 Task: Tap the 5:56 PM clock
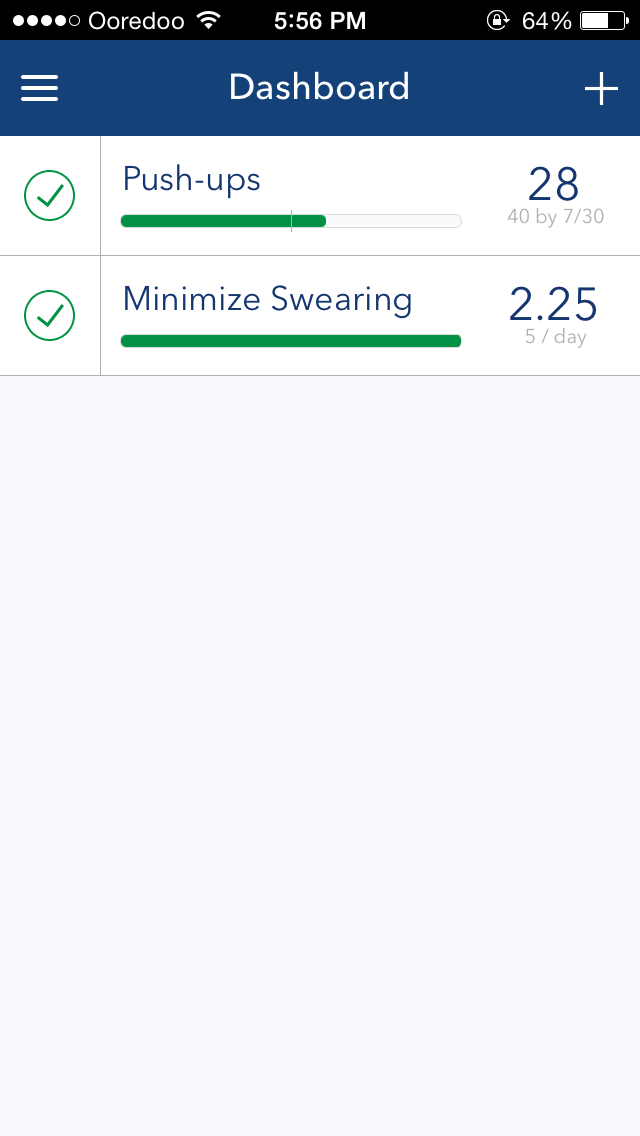click(x=320, y=20)
